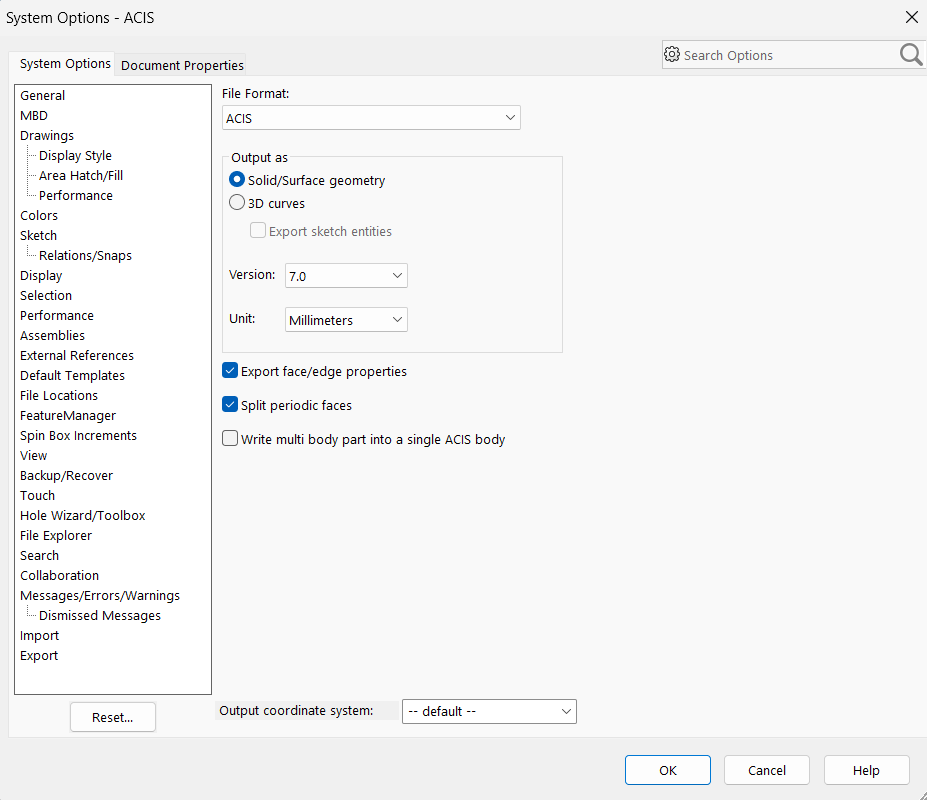Select Backup/Recover item
The width and height of the screenshot is (927, 800).
(x=66, y=475)
